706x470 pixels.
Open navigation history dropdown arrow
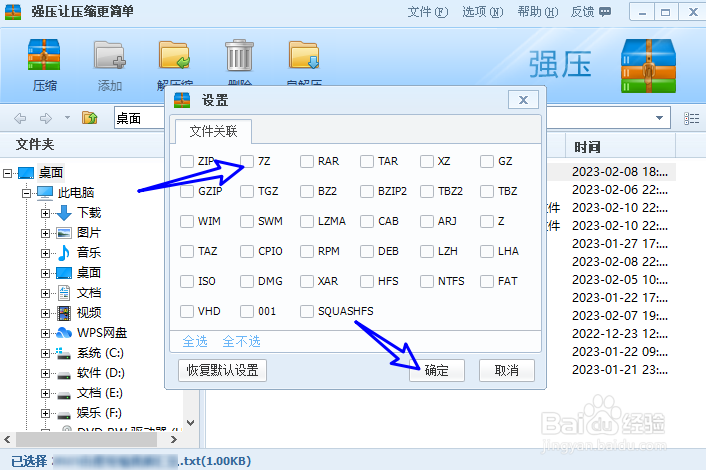pyautogui.click(x=67, y=118)
